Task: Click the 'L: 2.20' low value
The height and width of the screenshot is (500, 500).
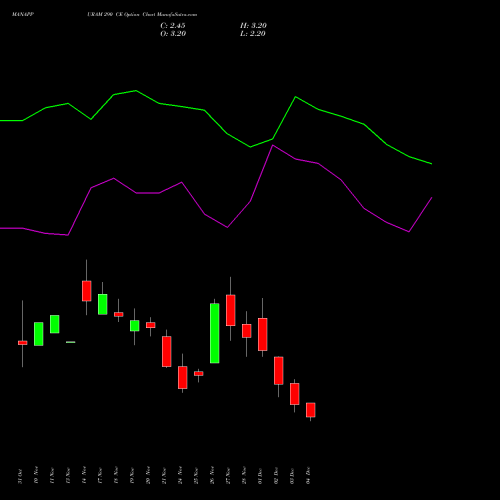Action: click(x=253, y=34)
